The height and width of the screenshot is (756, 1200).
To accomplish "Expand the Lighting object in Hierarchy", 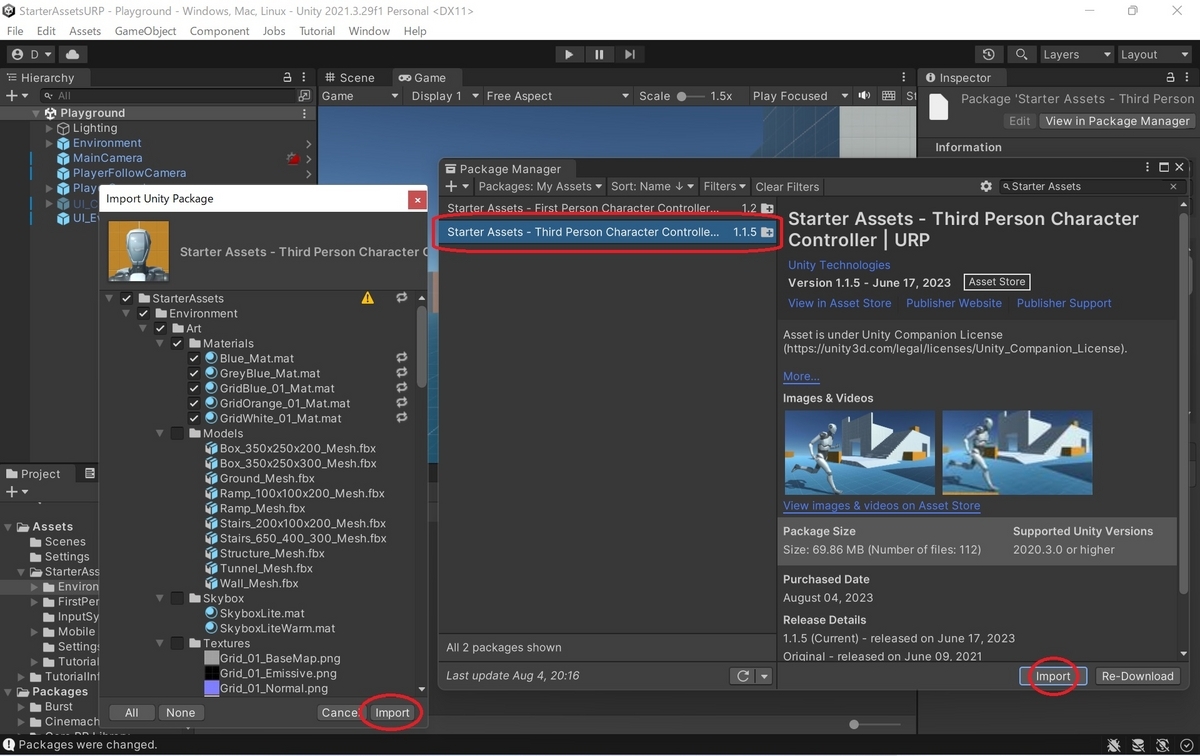I will [x=49, y=128].
